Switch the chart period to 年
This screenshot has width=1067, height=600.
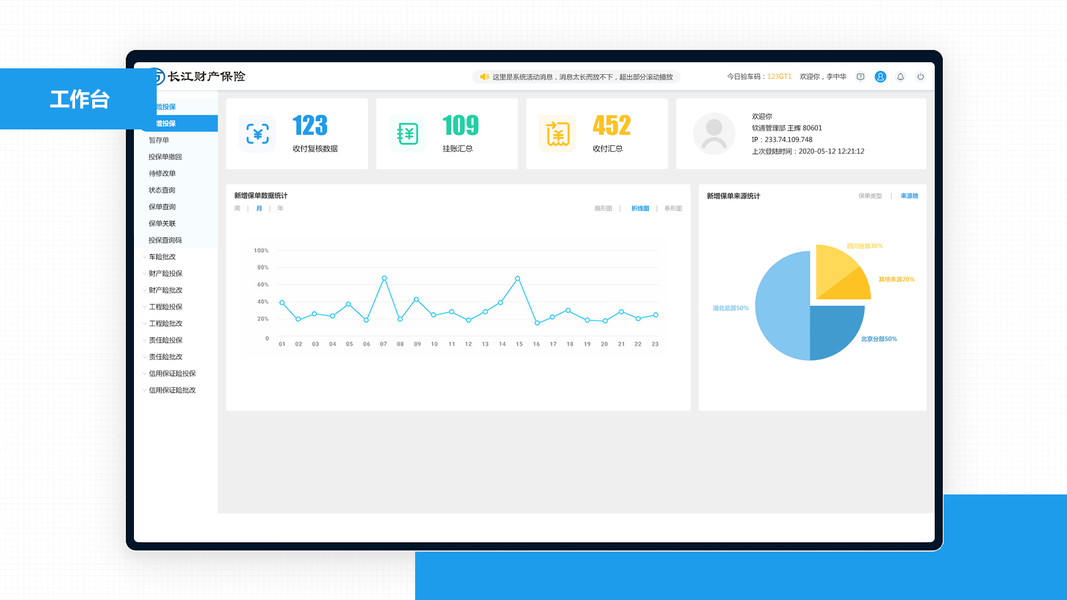[x=280, y=208]
